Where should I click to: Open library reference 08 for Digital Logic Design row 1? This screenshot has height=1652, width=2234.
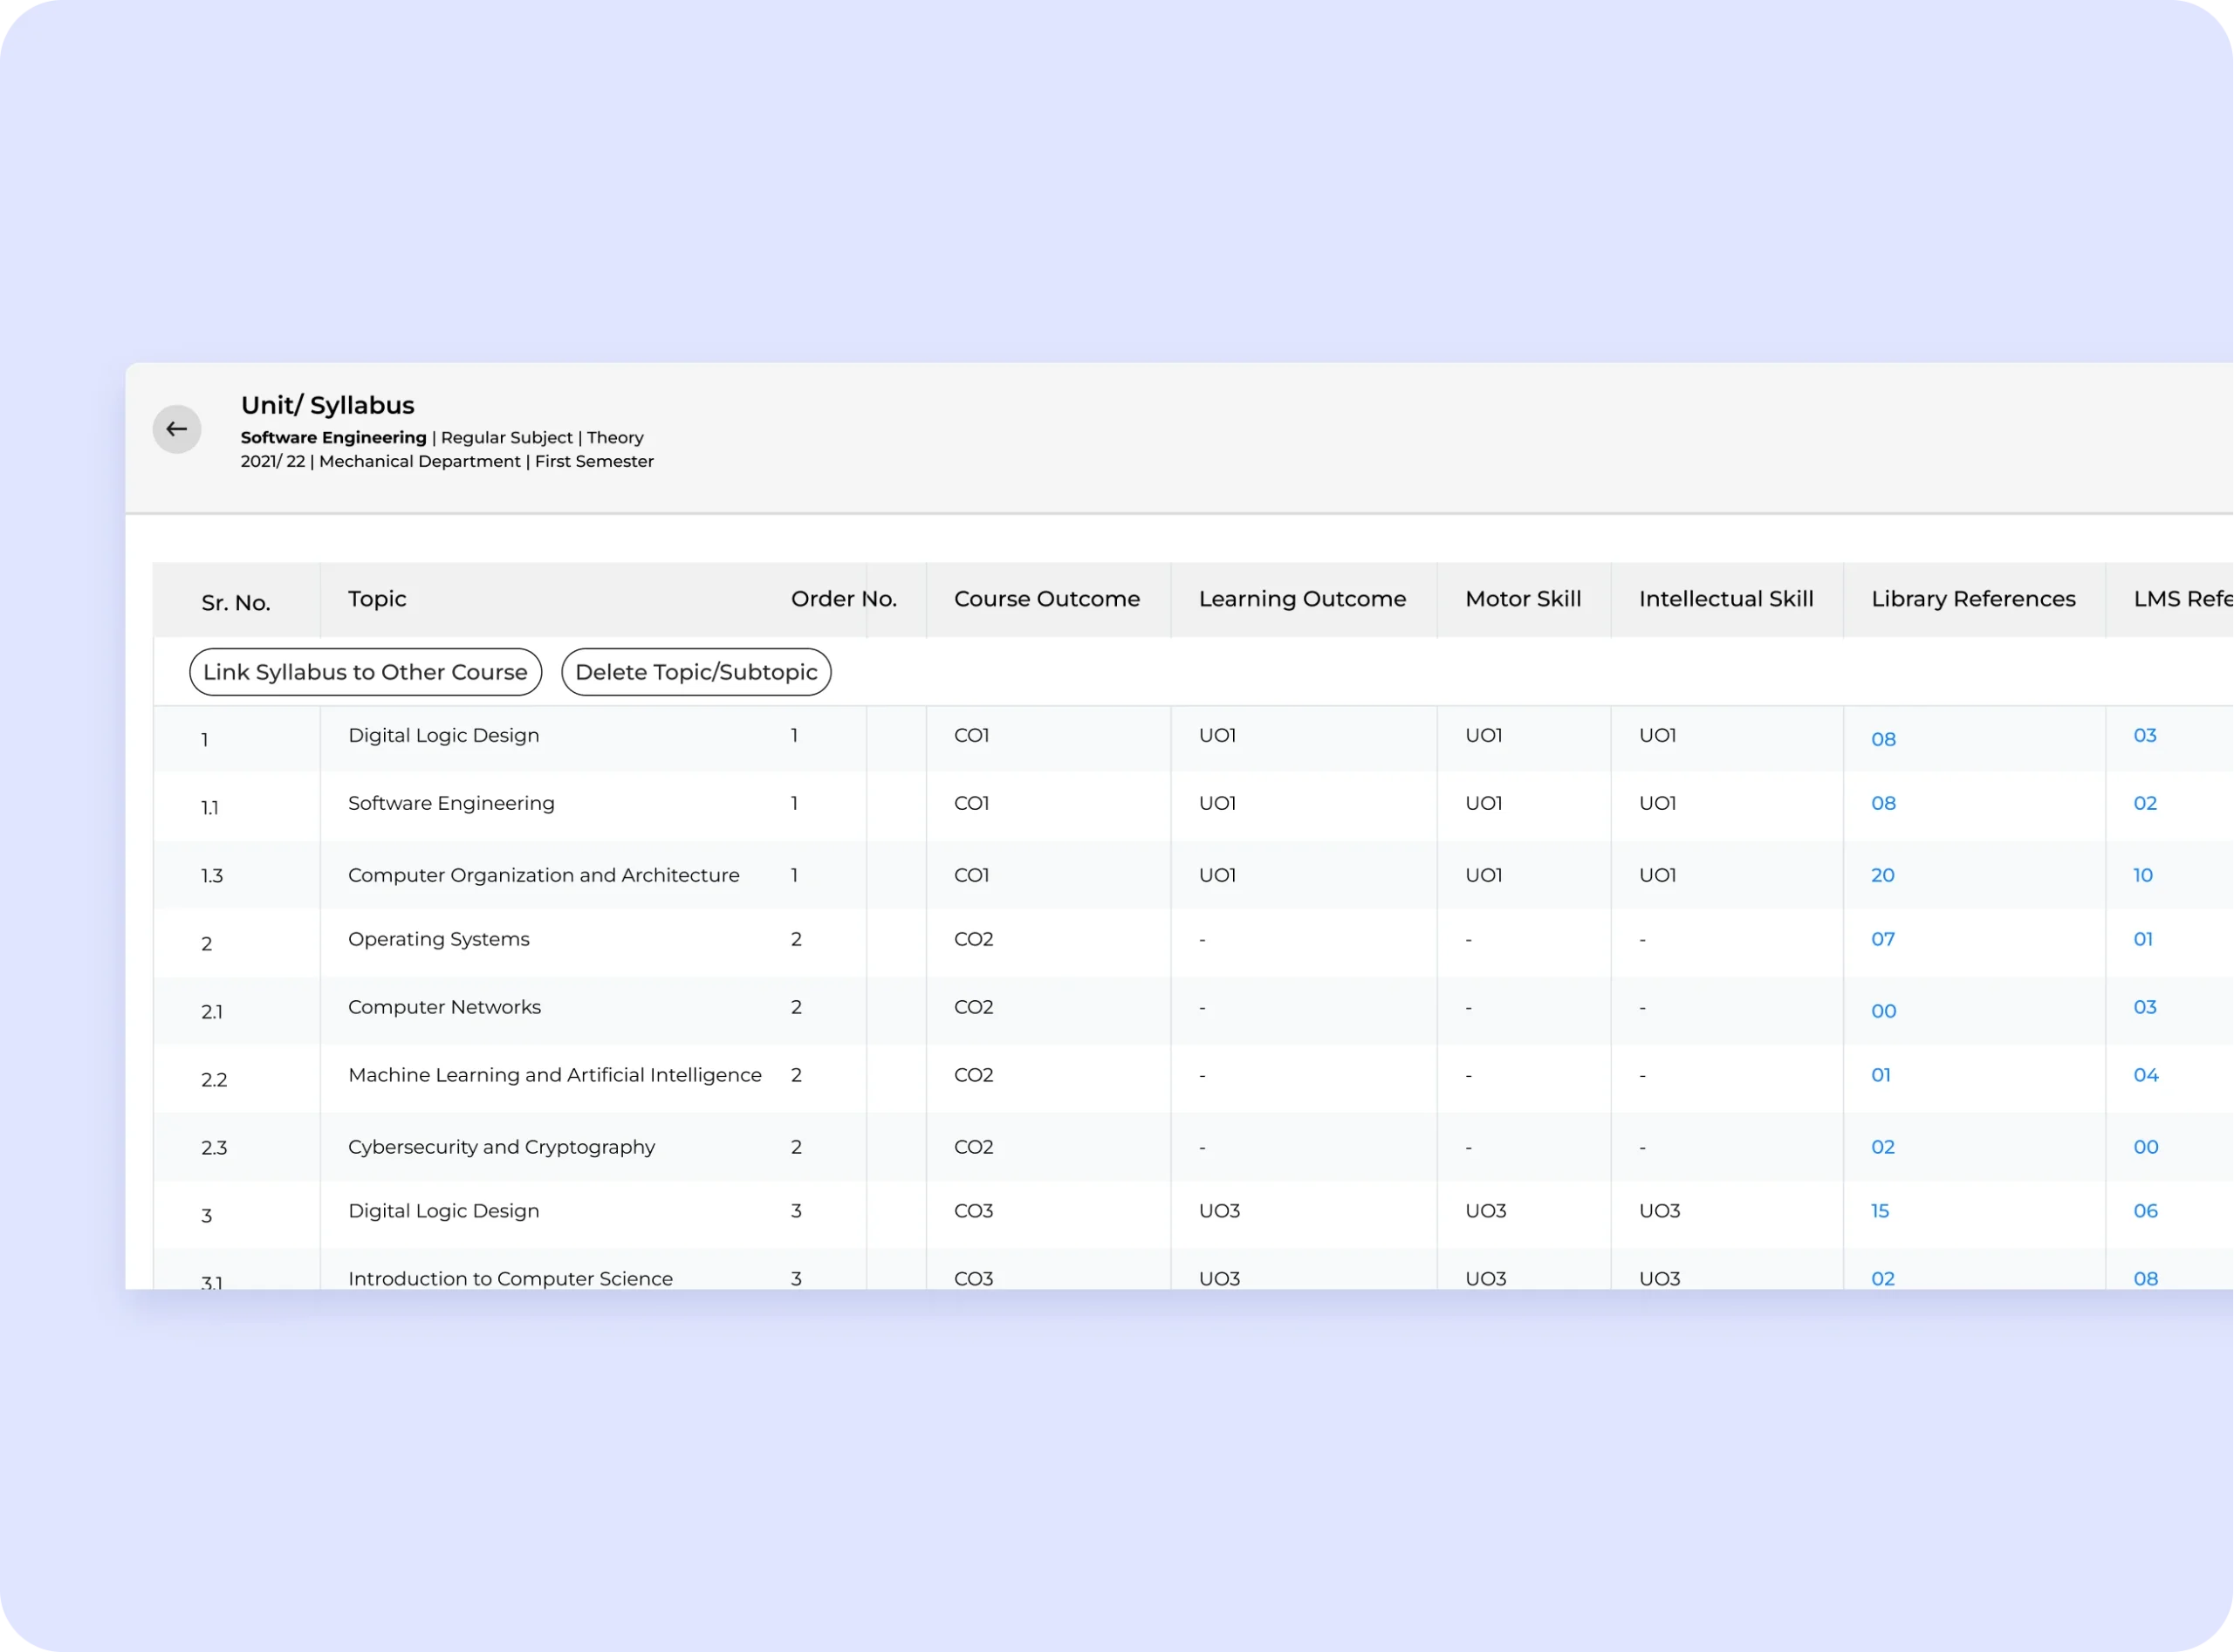click(1883, 739)
